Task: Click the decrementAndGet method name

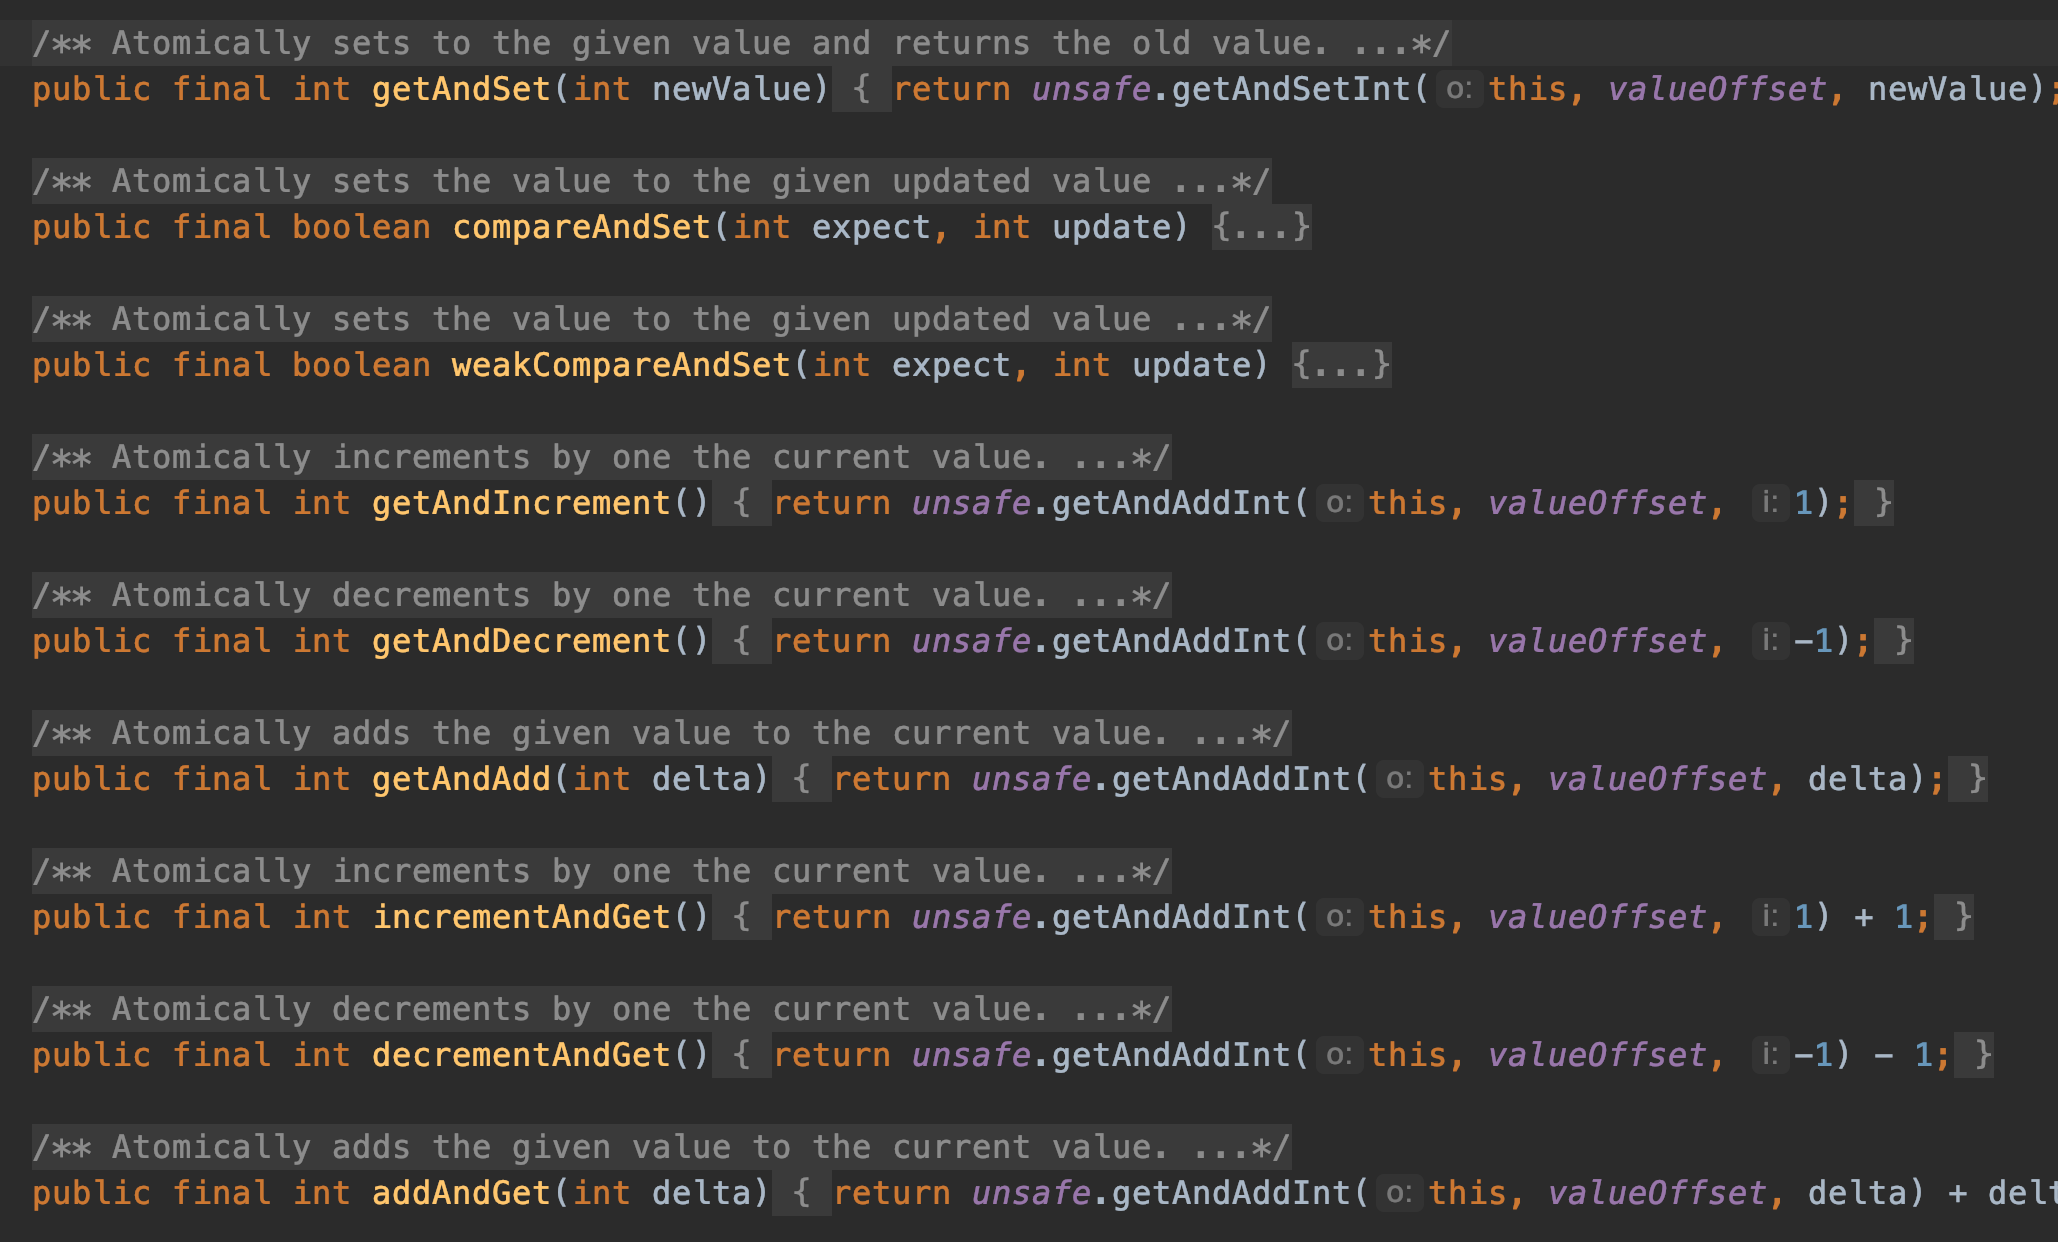Action: pyautogui.click(x=521, y=1056)
